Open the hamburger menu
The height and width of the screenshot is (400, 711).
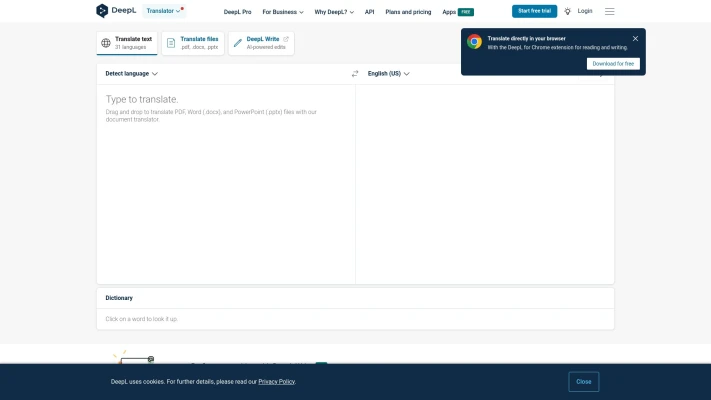(x=609, y=11)
